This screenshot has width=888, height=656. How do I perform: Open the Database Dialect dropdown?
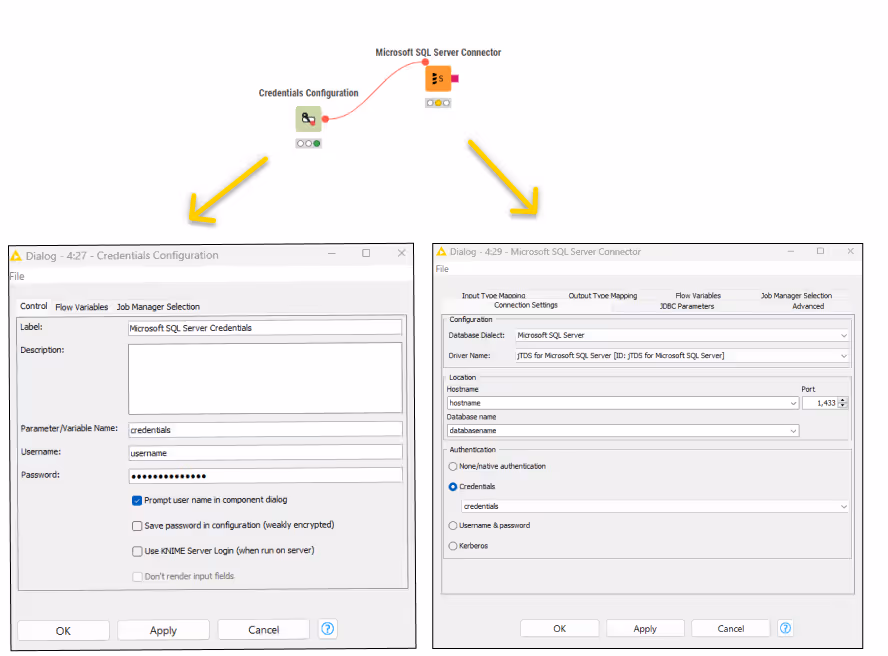[x=845, y=335]
